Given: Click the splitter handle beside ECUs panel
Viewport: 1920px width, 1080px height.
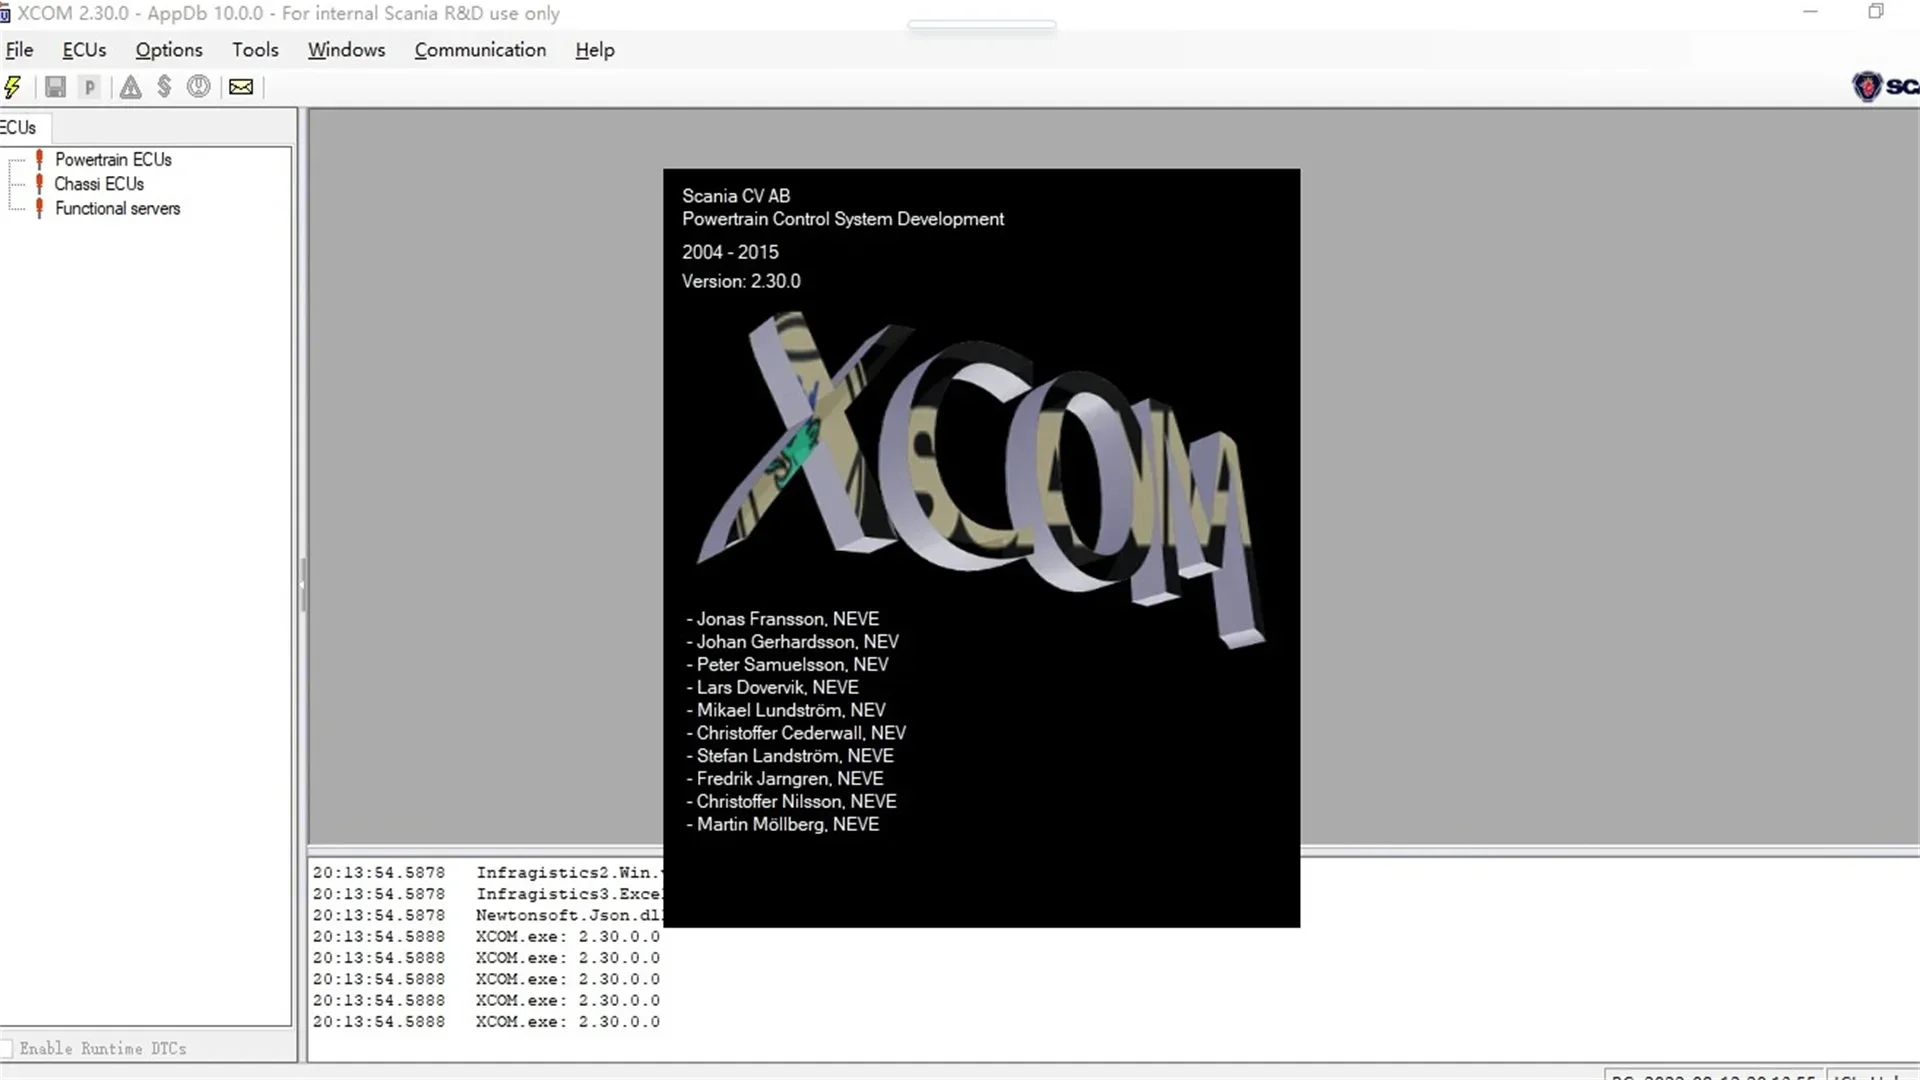Looking at the screenshot, I should (x=303, y=585).
